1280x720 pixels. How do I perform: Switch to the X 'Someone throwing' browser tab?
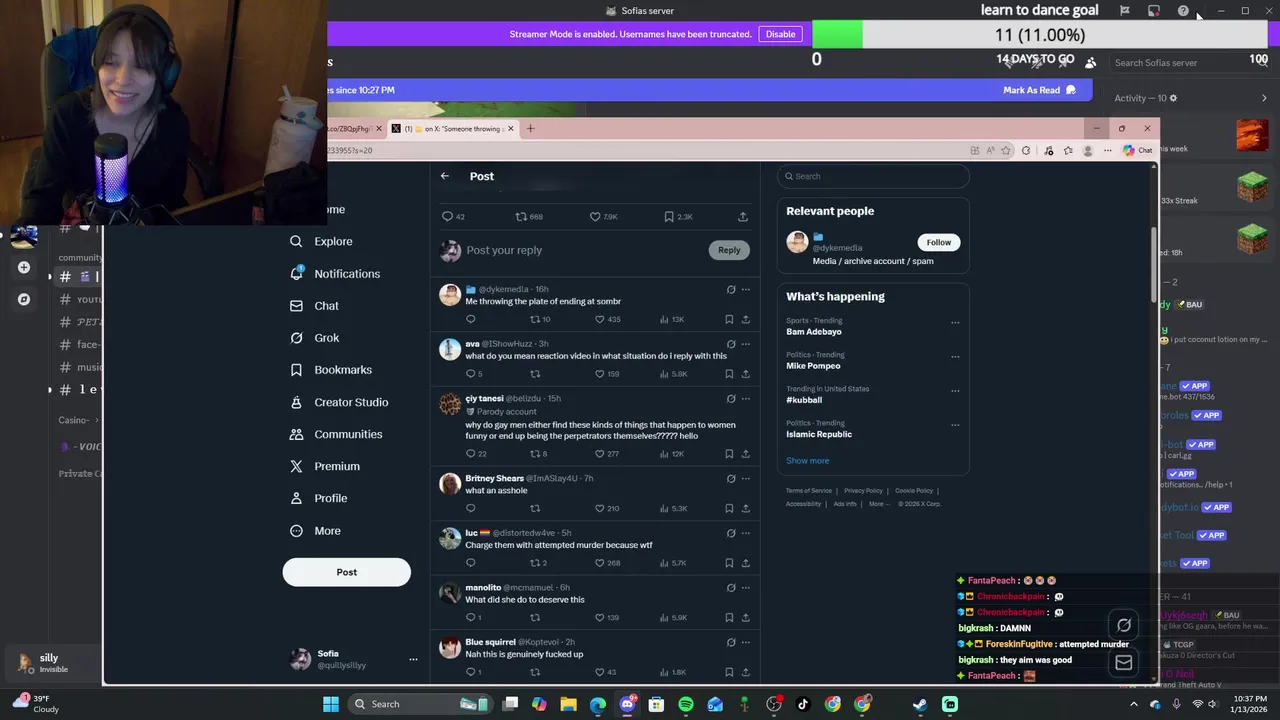(453, 128)
